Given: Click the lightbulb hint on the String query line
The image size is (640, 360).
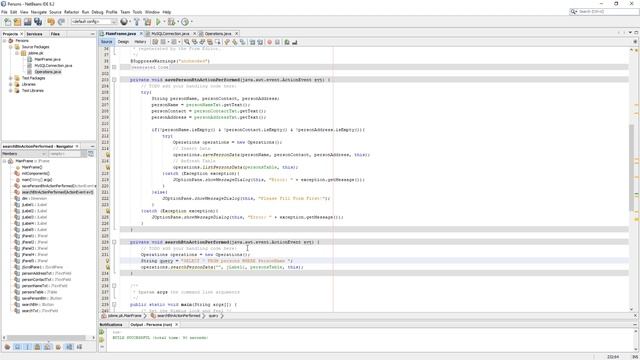Looking at the screenshot, I should [108, 260].
